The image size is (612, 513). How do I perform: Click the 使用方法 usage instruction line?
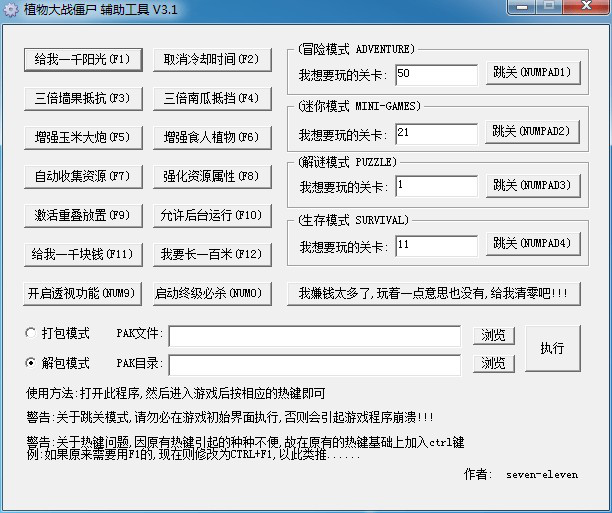click(176, 394)
